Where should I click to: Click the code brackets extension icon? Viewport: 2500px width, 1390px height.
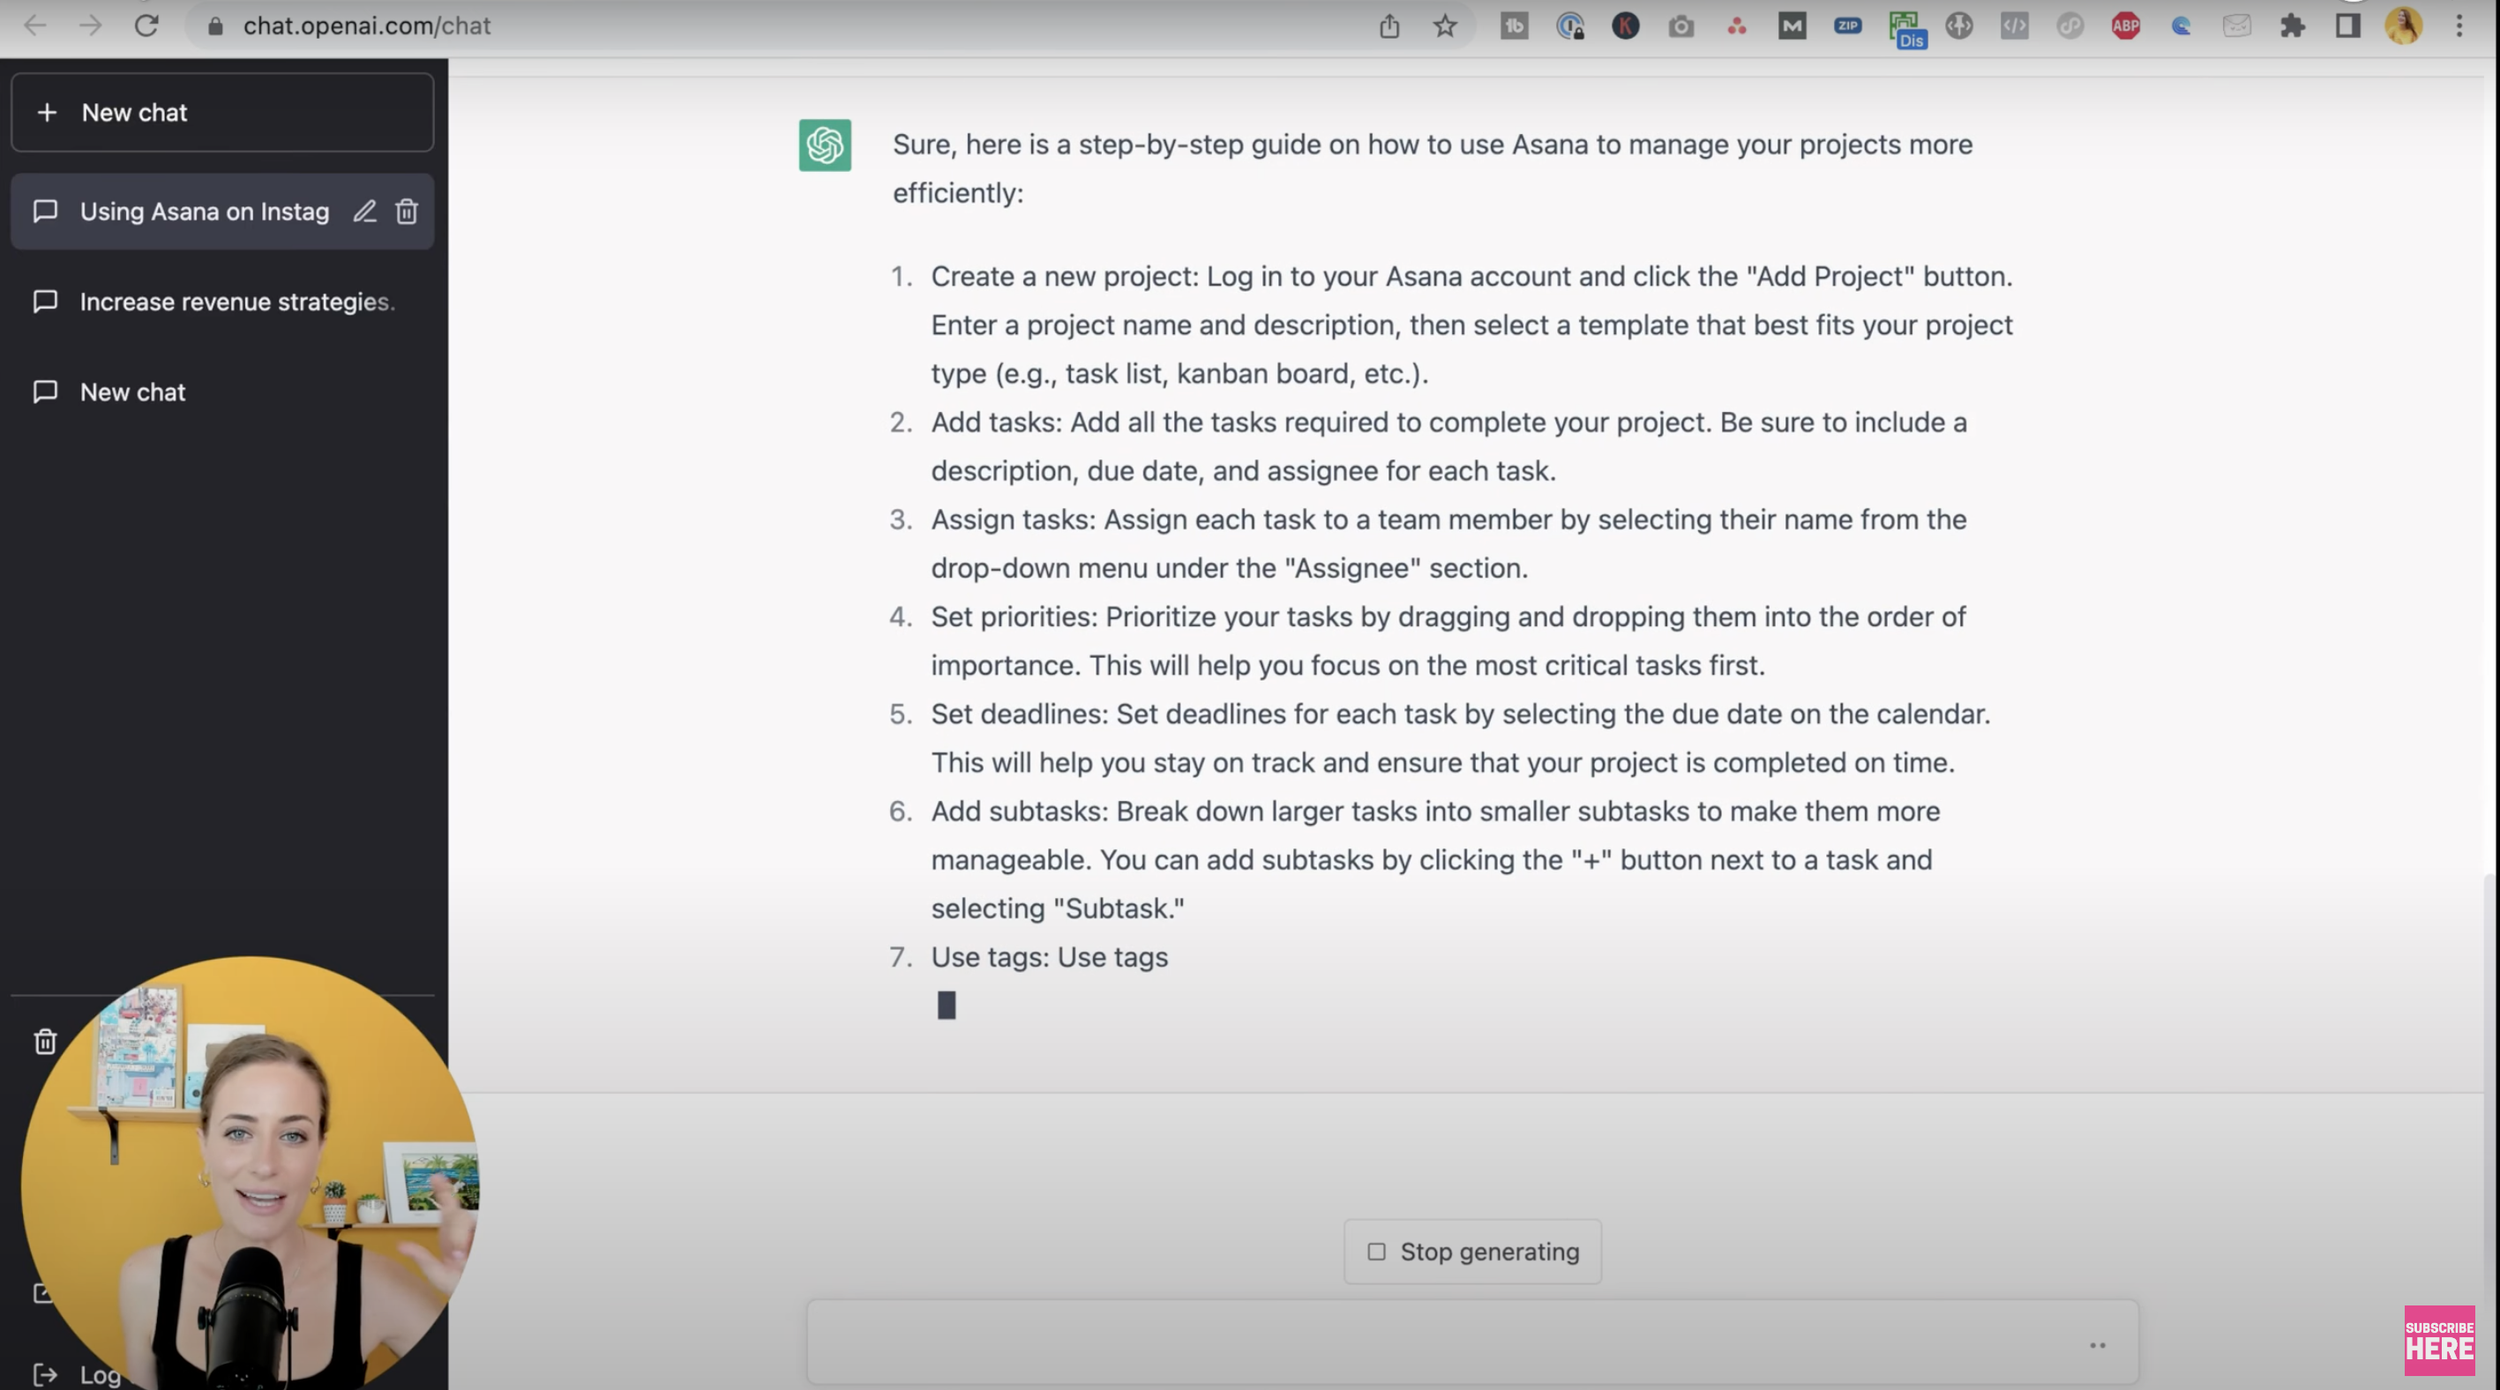[2014, 26]
